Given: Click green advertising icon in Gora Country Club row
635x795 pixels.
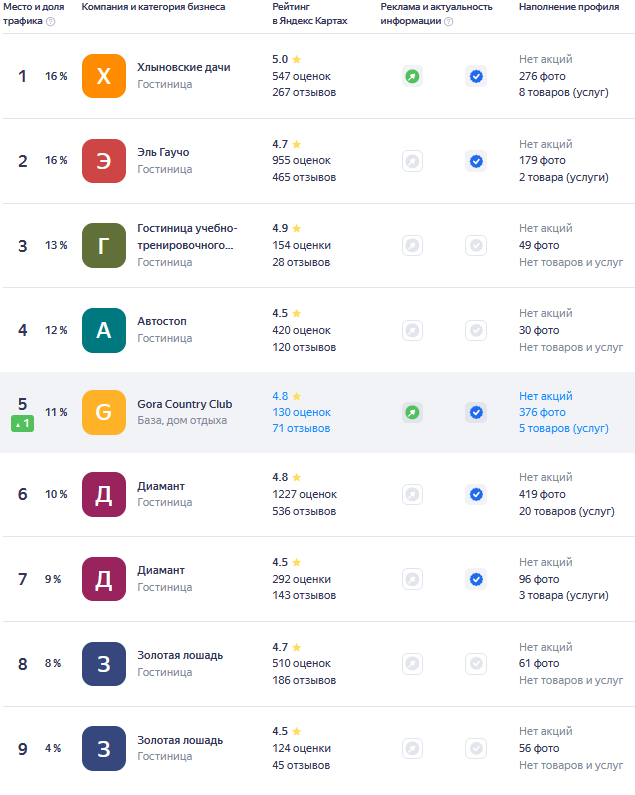Looking at the screenshot, I should point(412,412).
